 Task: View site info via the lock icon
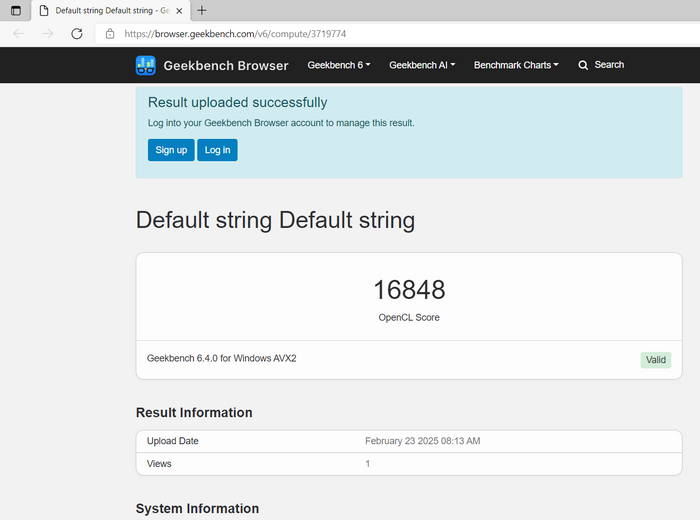[x=110, y=33]
